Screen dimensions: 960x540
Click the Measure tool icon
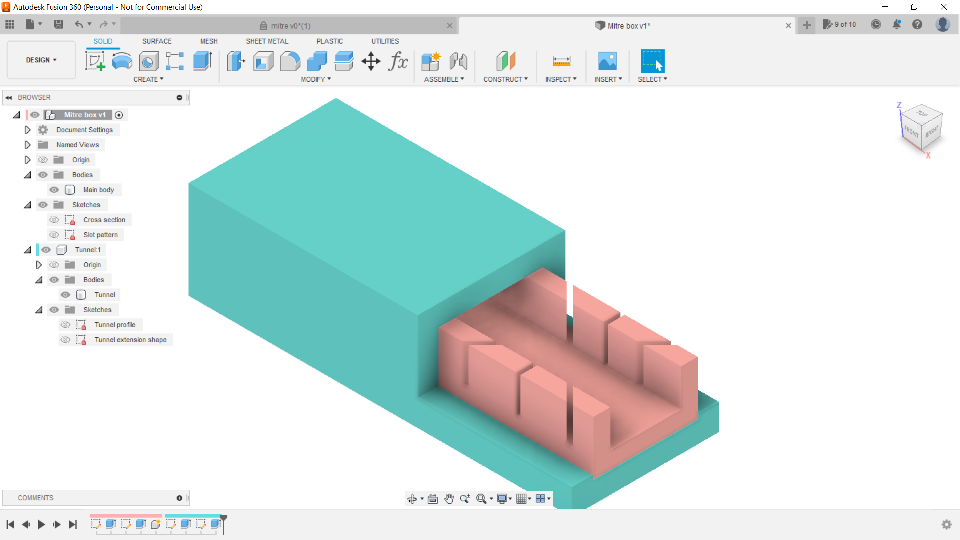point(561,62)
